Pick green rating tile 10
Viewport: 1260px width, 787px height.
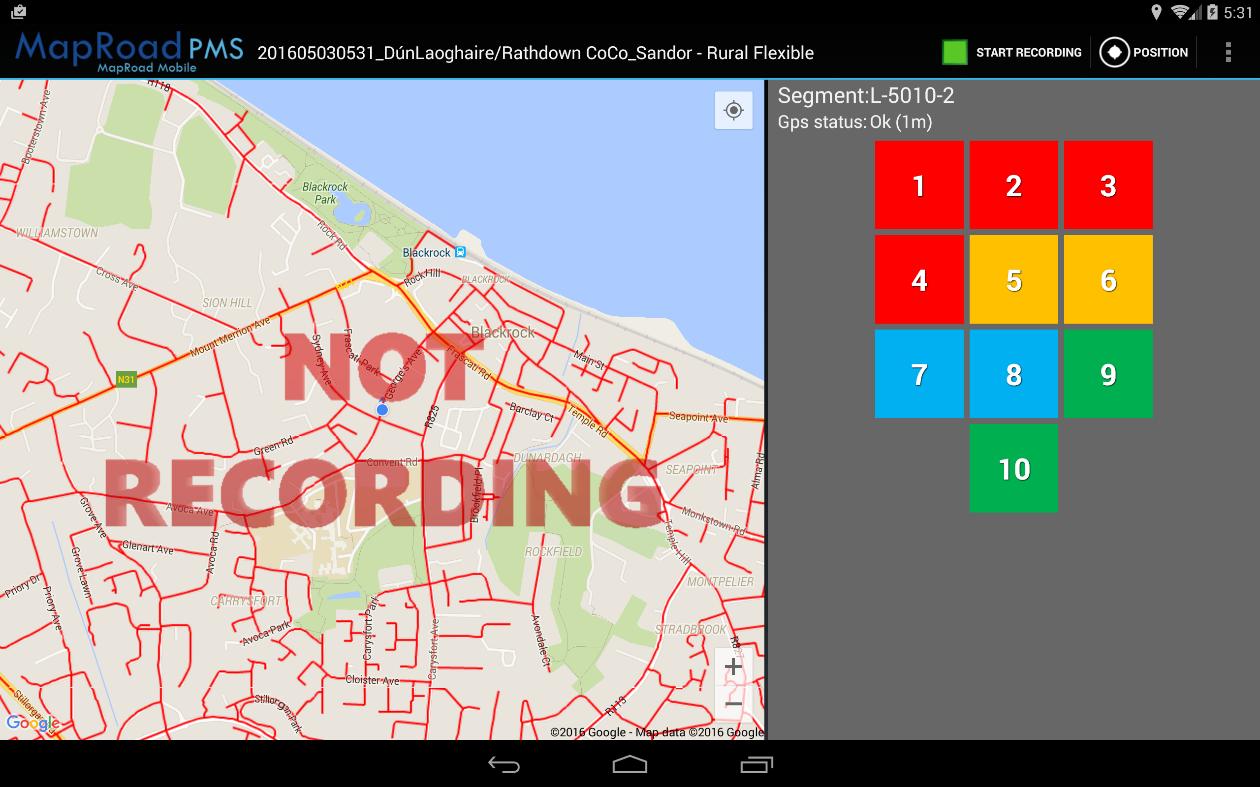(x=1014, y=469)
